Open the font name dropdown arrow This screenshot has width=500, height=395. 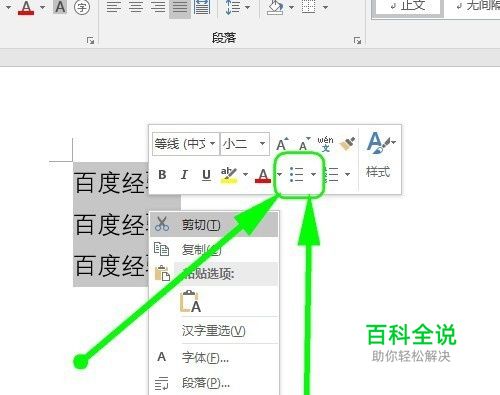tap(212, 144)
